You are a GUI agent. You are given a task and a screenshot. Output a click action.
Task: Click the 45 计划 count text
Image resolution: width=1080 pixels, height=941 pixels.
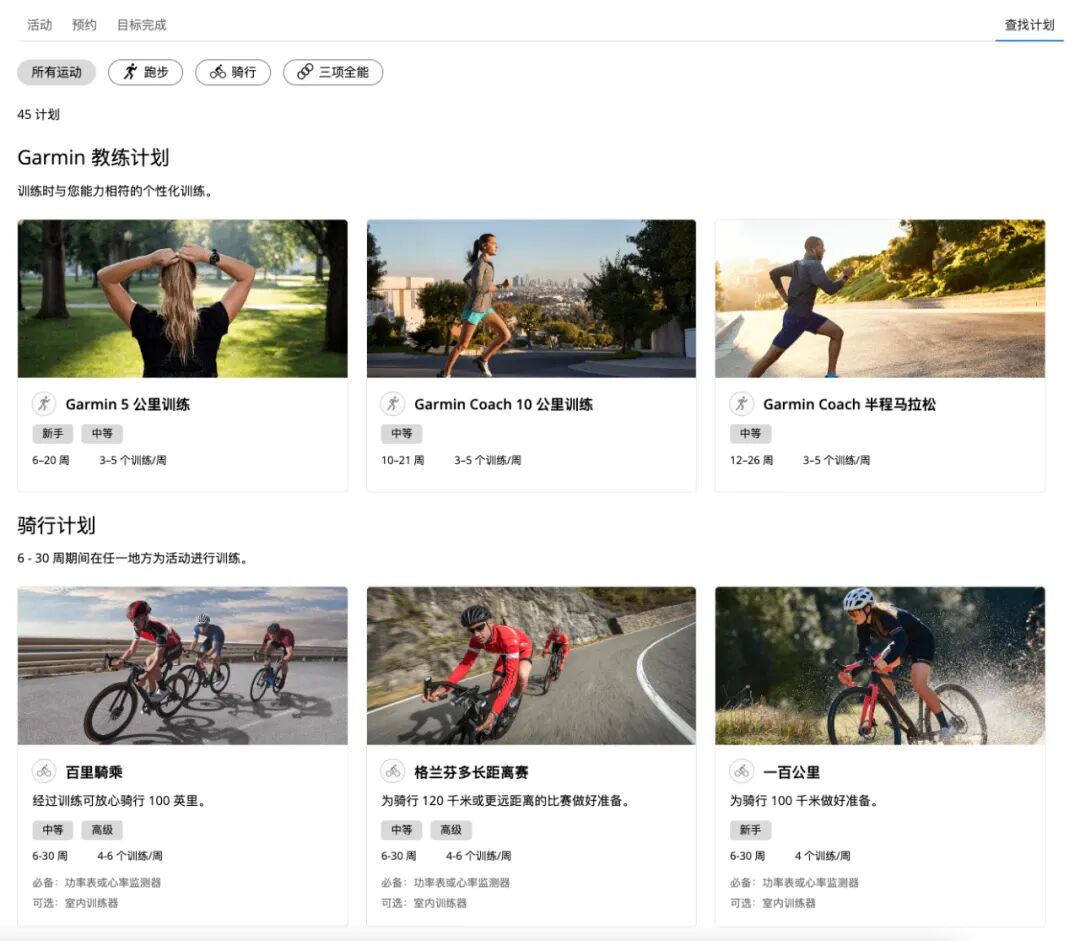click(39, 114)
